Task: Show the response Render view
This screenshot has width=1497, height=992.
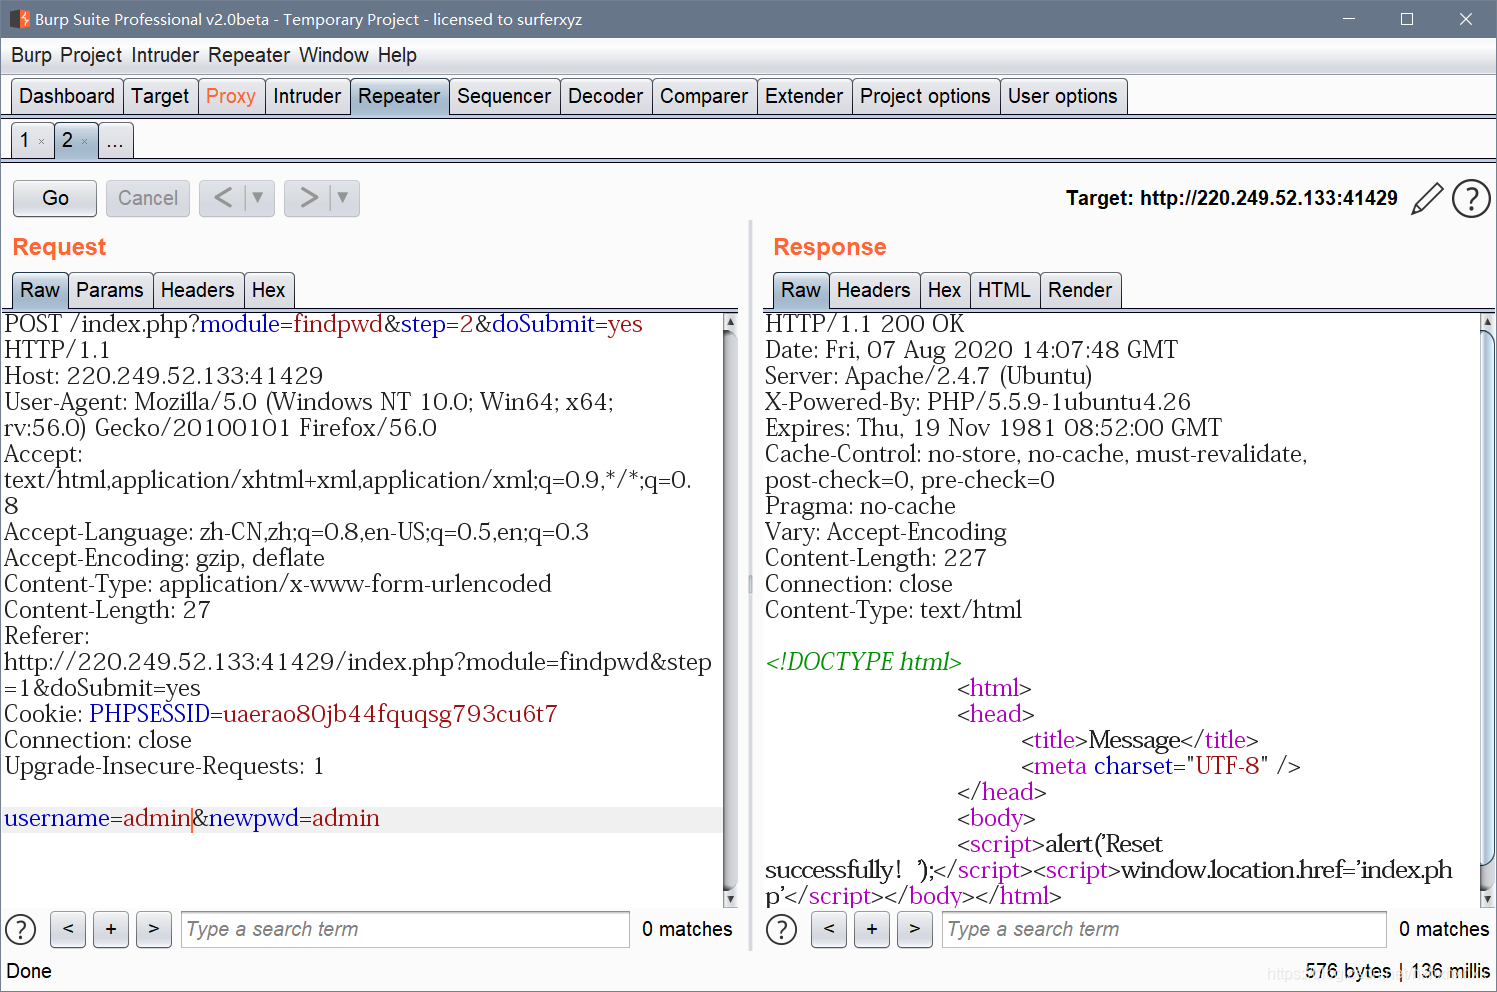Action: 1080,290
